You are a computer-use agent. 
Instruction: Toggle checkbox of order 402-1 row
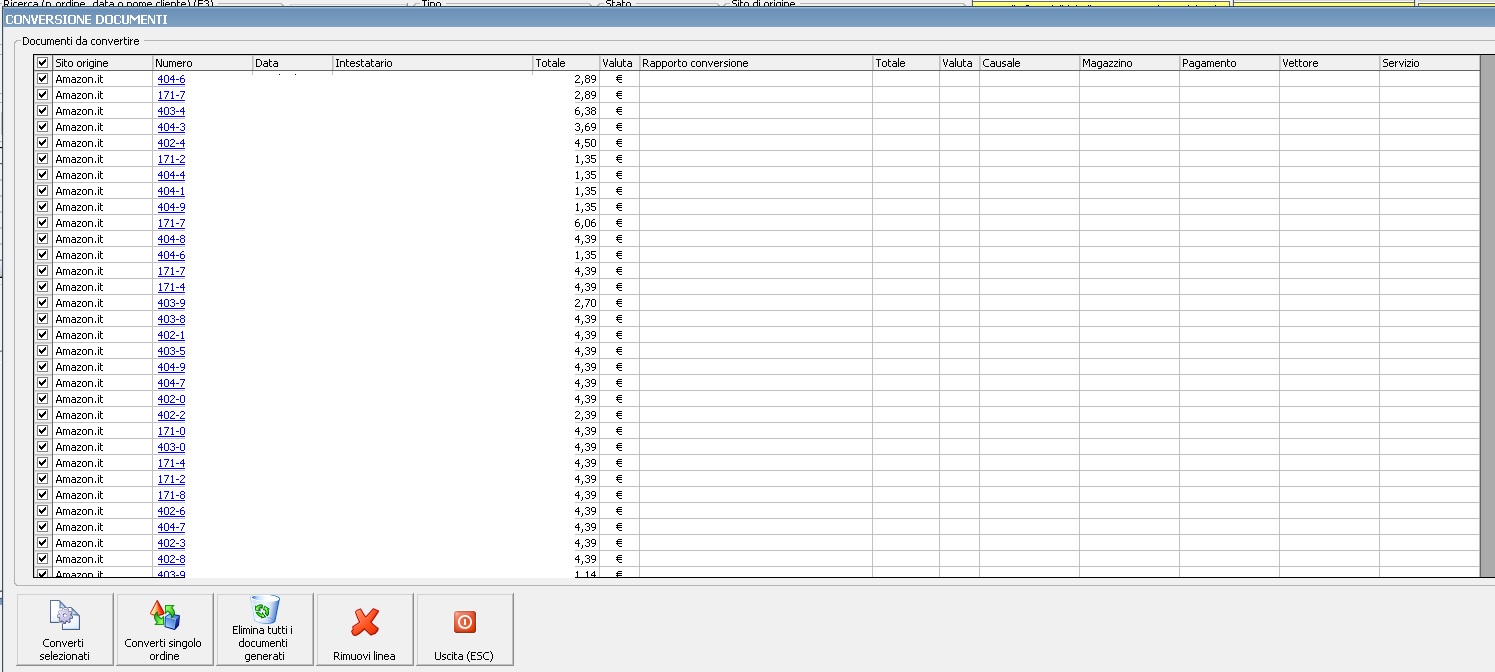(x=42, y=335)
